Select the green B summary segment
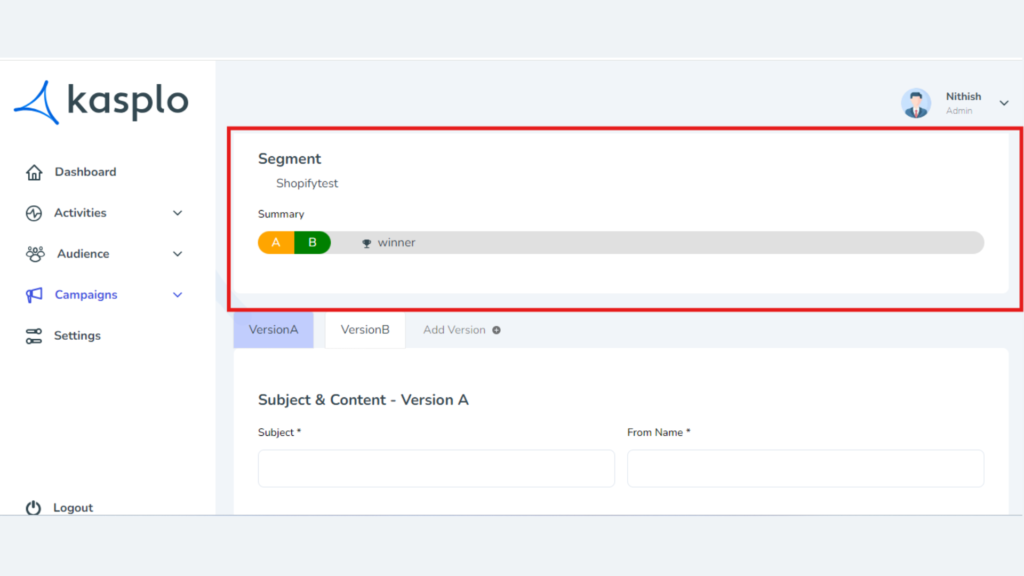1024x576 pixels. coord(313,242)
